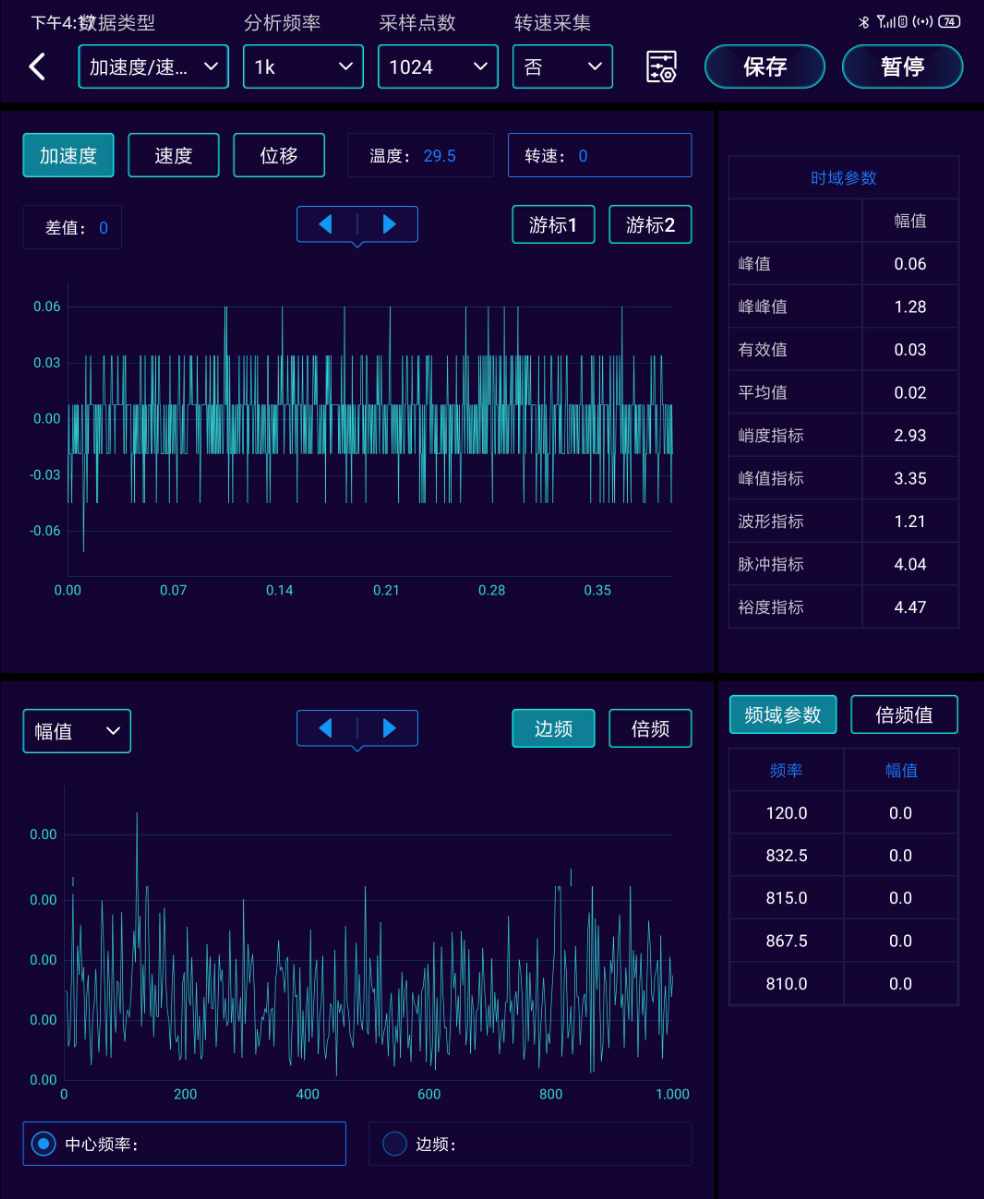Move time-domain cursor left
The image size is (984, 1199).
[x=326, y=225]
